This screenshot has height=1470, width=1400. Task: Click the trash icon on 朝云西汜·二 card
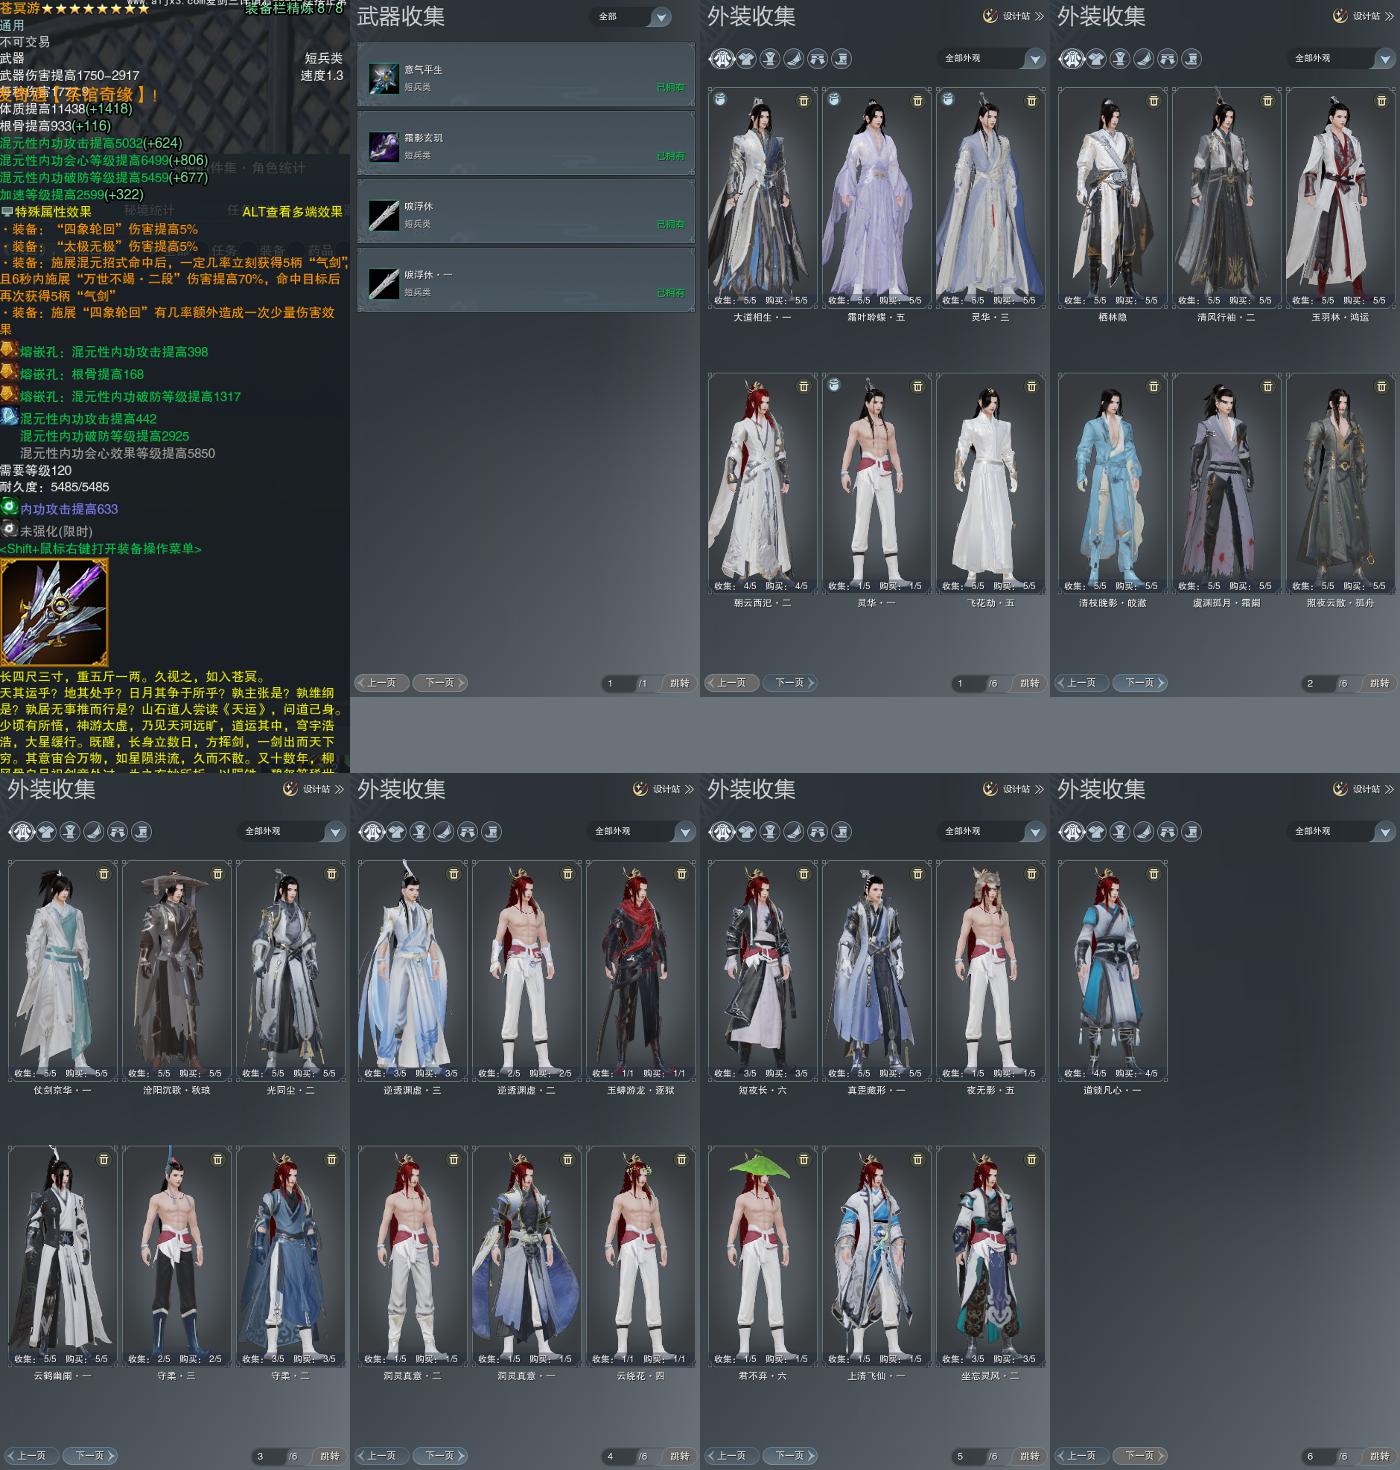(x=804, y=387)
